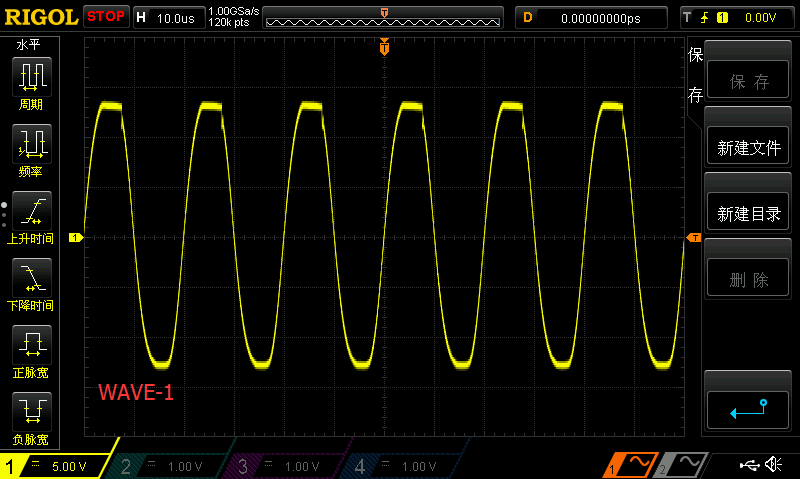
Task: Click the 新建文件 new file button
Action: pos(748,146)
